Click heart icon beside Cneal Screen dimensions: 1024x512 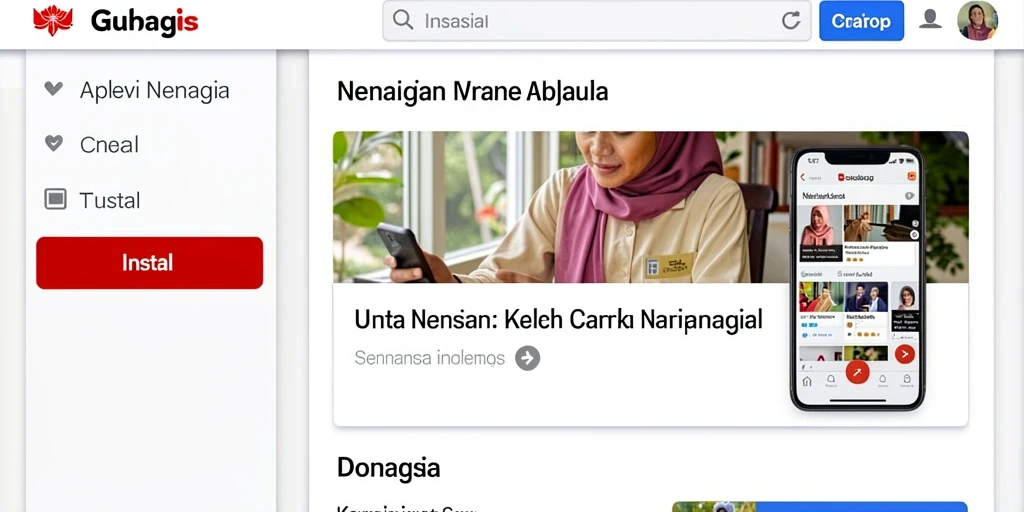click(54, 143)
